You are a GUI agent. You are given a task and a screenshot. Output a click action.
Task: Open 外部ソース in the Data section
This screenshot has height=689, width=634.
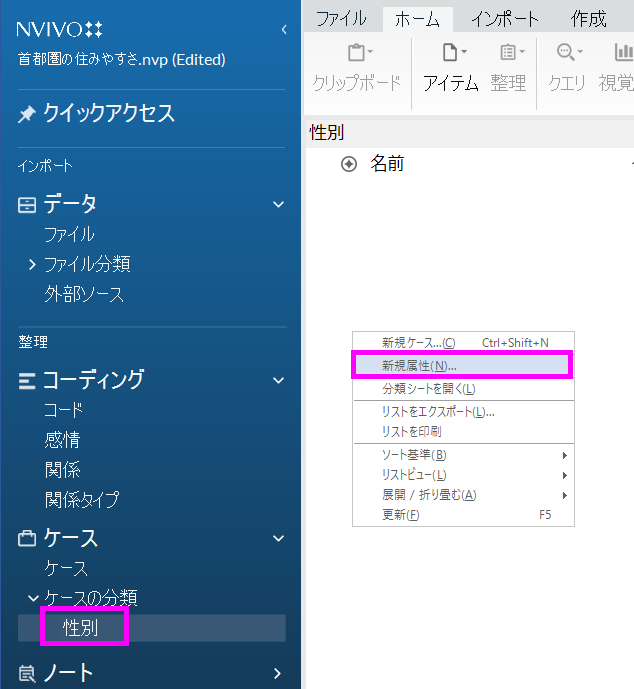(84, 294)
